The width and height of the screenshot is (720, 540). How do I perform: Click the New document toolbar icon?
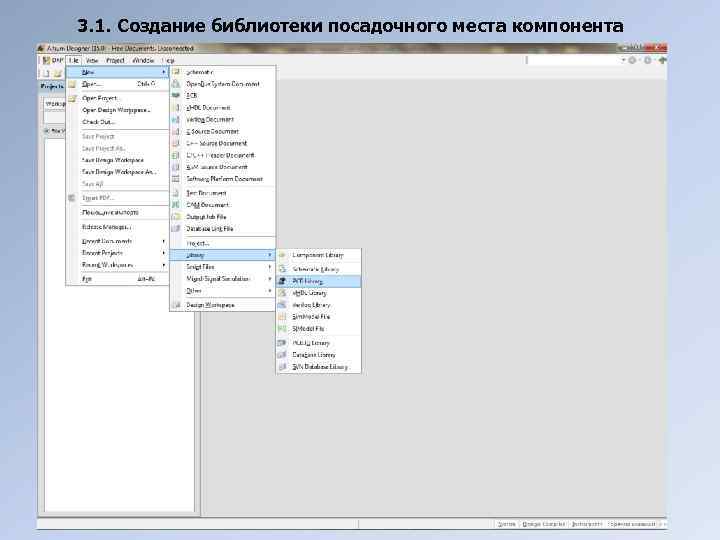click(x=46, y=73)
